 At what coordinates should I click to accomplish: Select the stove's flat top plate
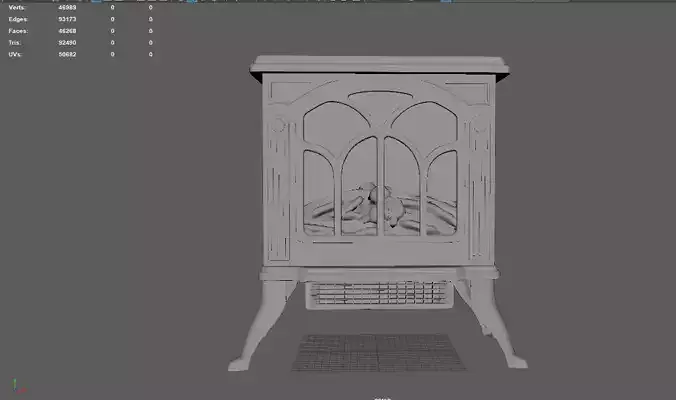pyautogui.click(x=379, y=65)
